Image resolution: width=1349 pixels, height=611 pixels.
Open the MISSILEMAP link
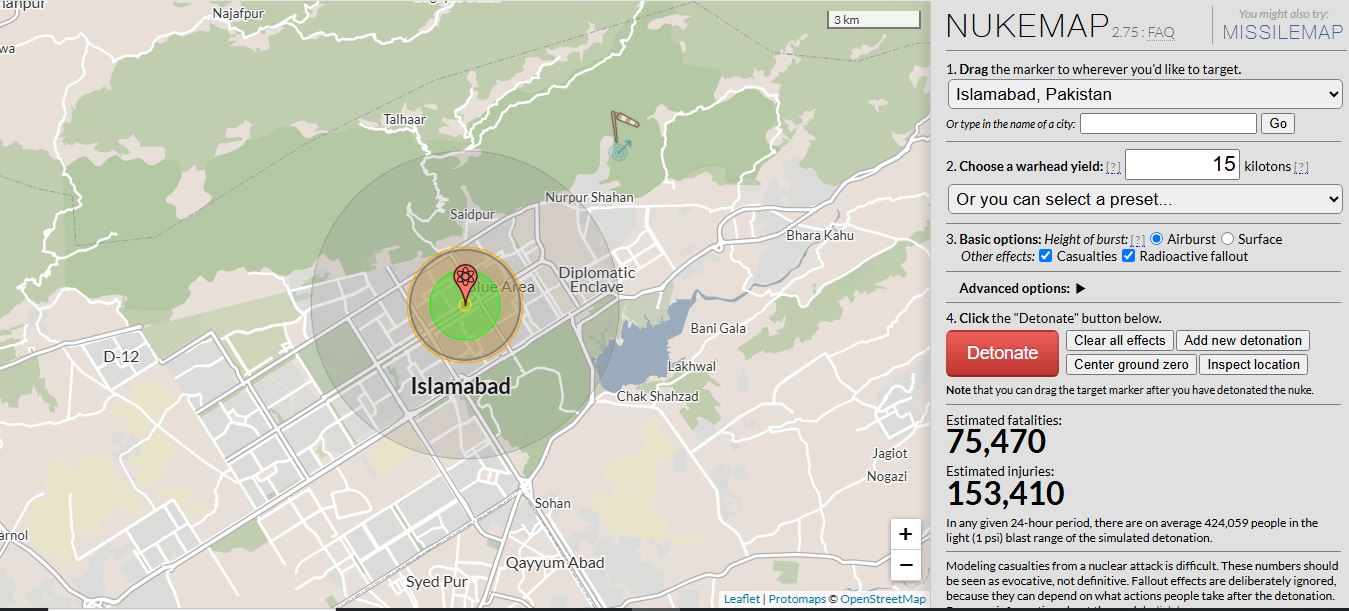[1282, 32]
